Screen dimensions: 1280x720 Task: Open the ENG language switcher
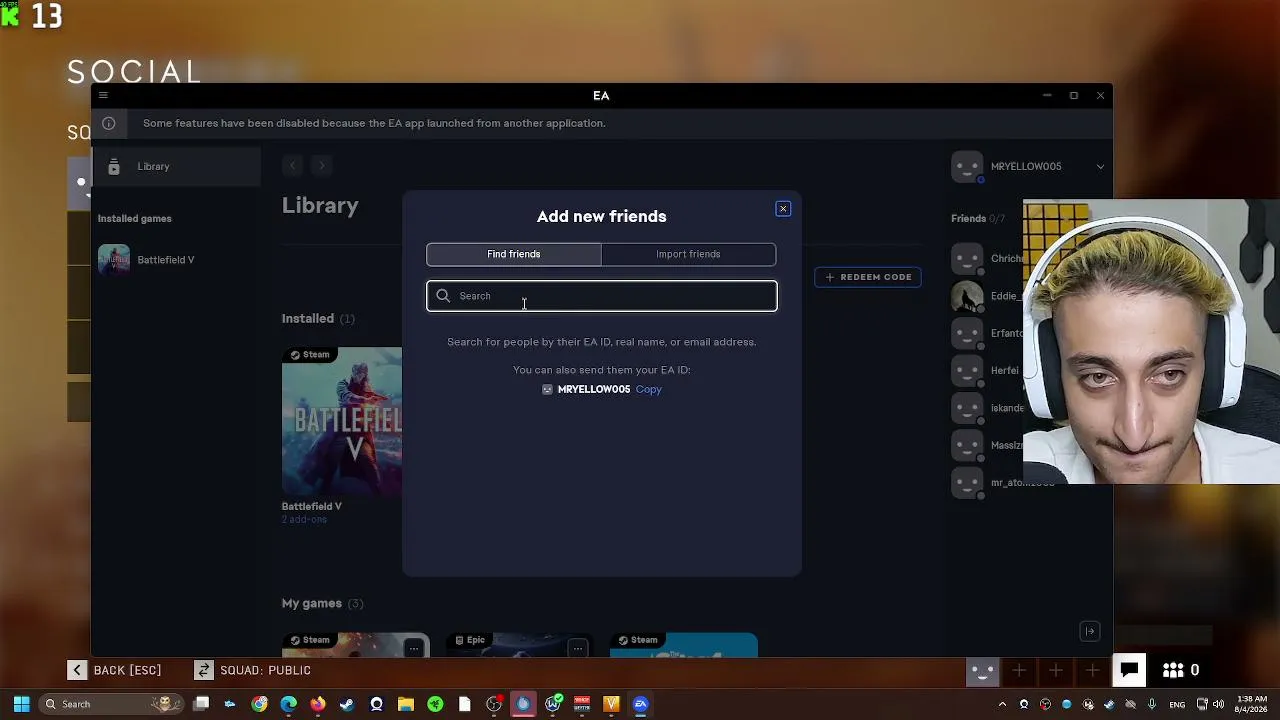pos(1177,704)
